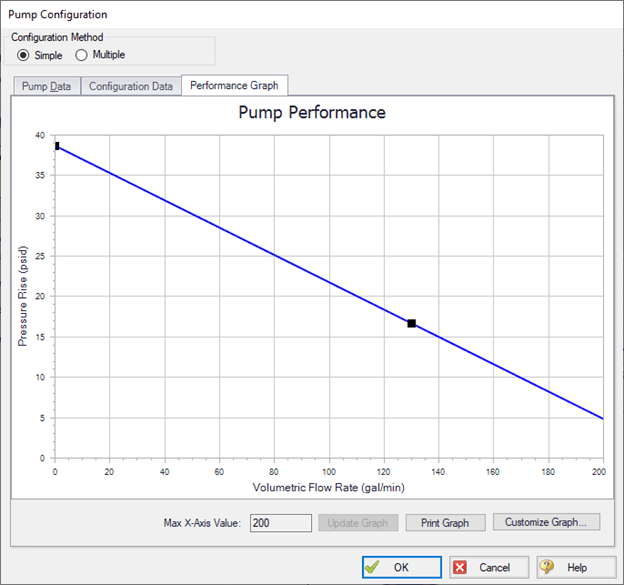Click the question mark icon on Help

[547, 567]
